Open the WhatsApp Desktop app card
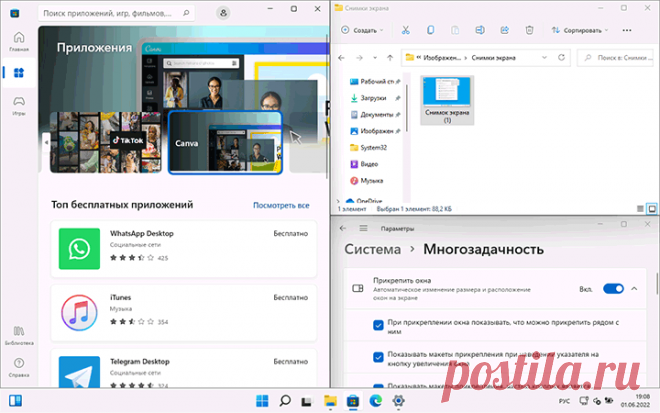The width and height of the screenshot is (660, 413). click(x=184, y=249)
